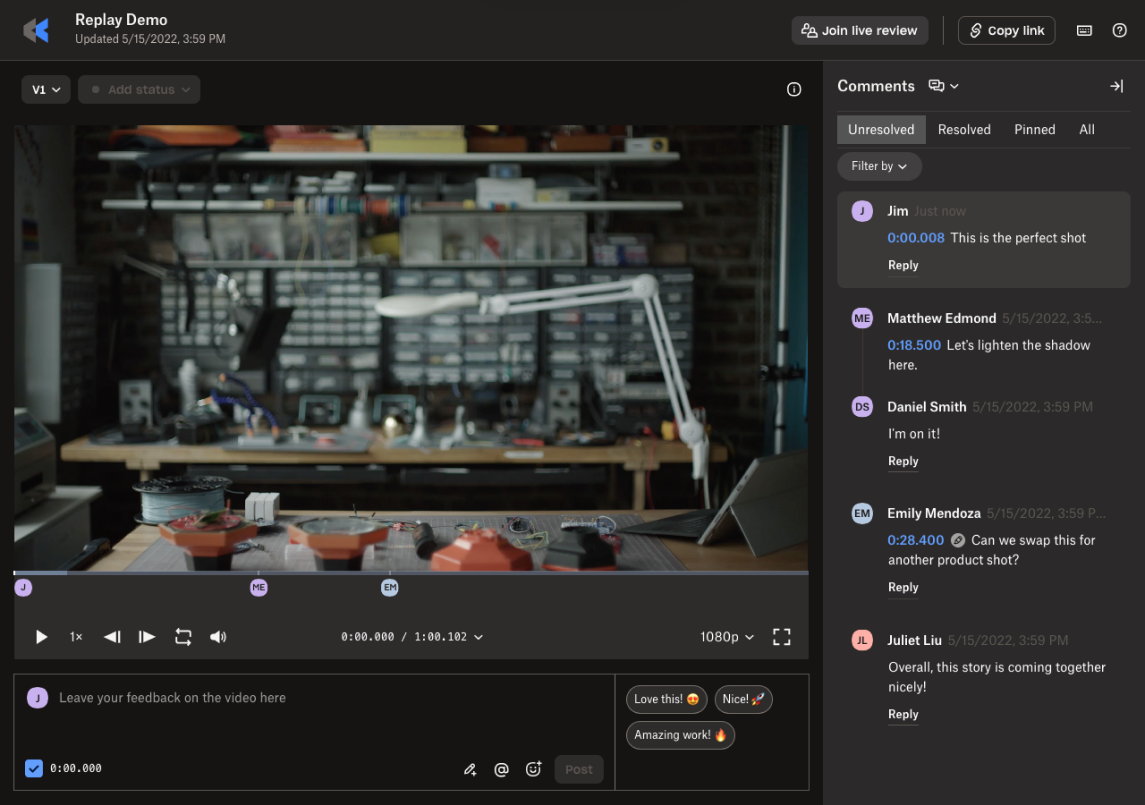Reply to Emily Mendoza's comment
Screen dimensions: 1145x805
pyautogui.click(x=902, y=587)
